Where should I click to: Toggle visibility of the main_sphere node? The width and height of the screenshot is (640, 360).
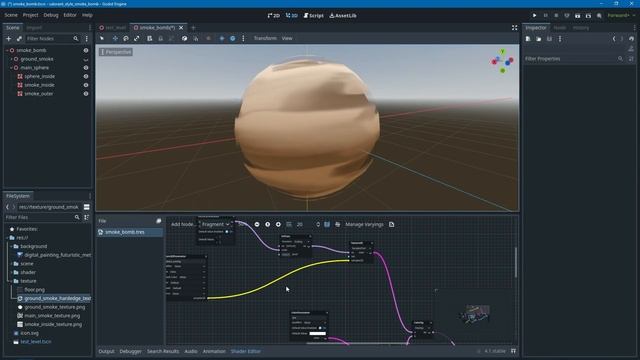click(x=86, y=68)
